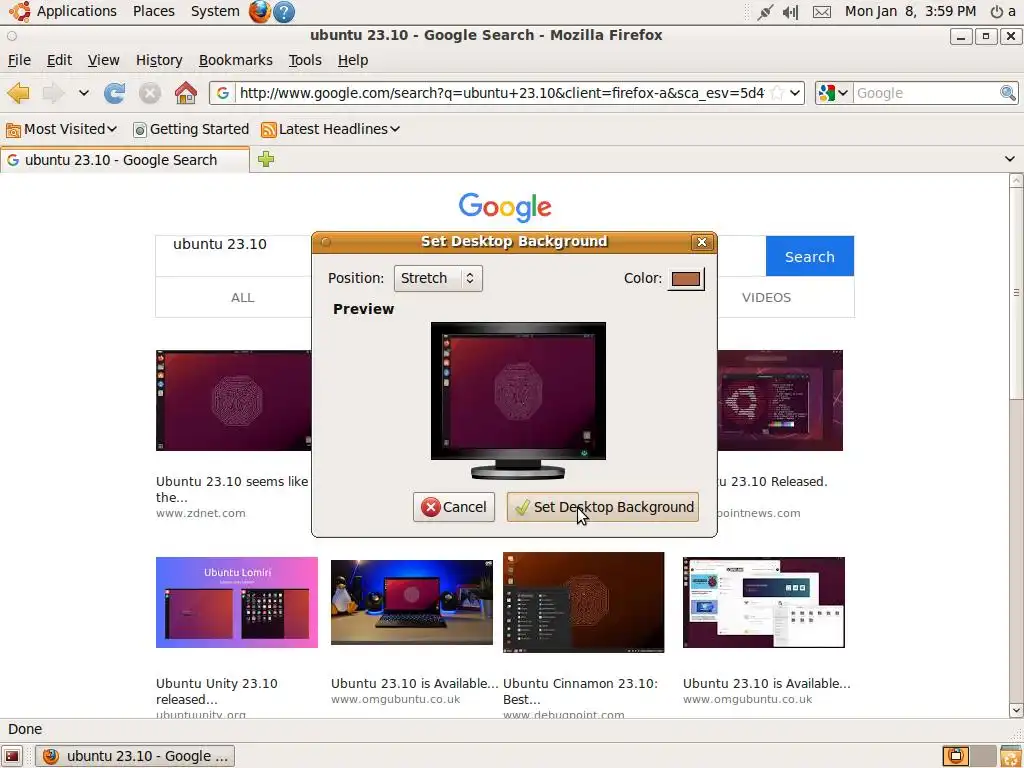This screenshot has height=768, width=1024.
Task: Close the Set Desktop Background dialog
Action: (x=702, y=242)
